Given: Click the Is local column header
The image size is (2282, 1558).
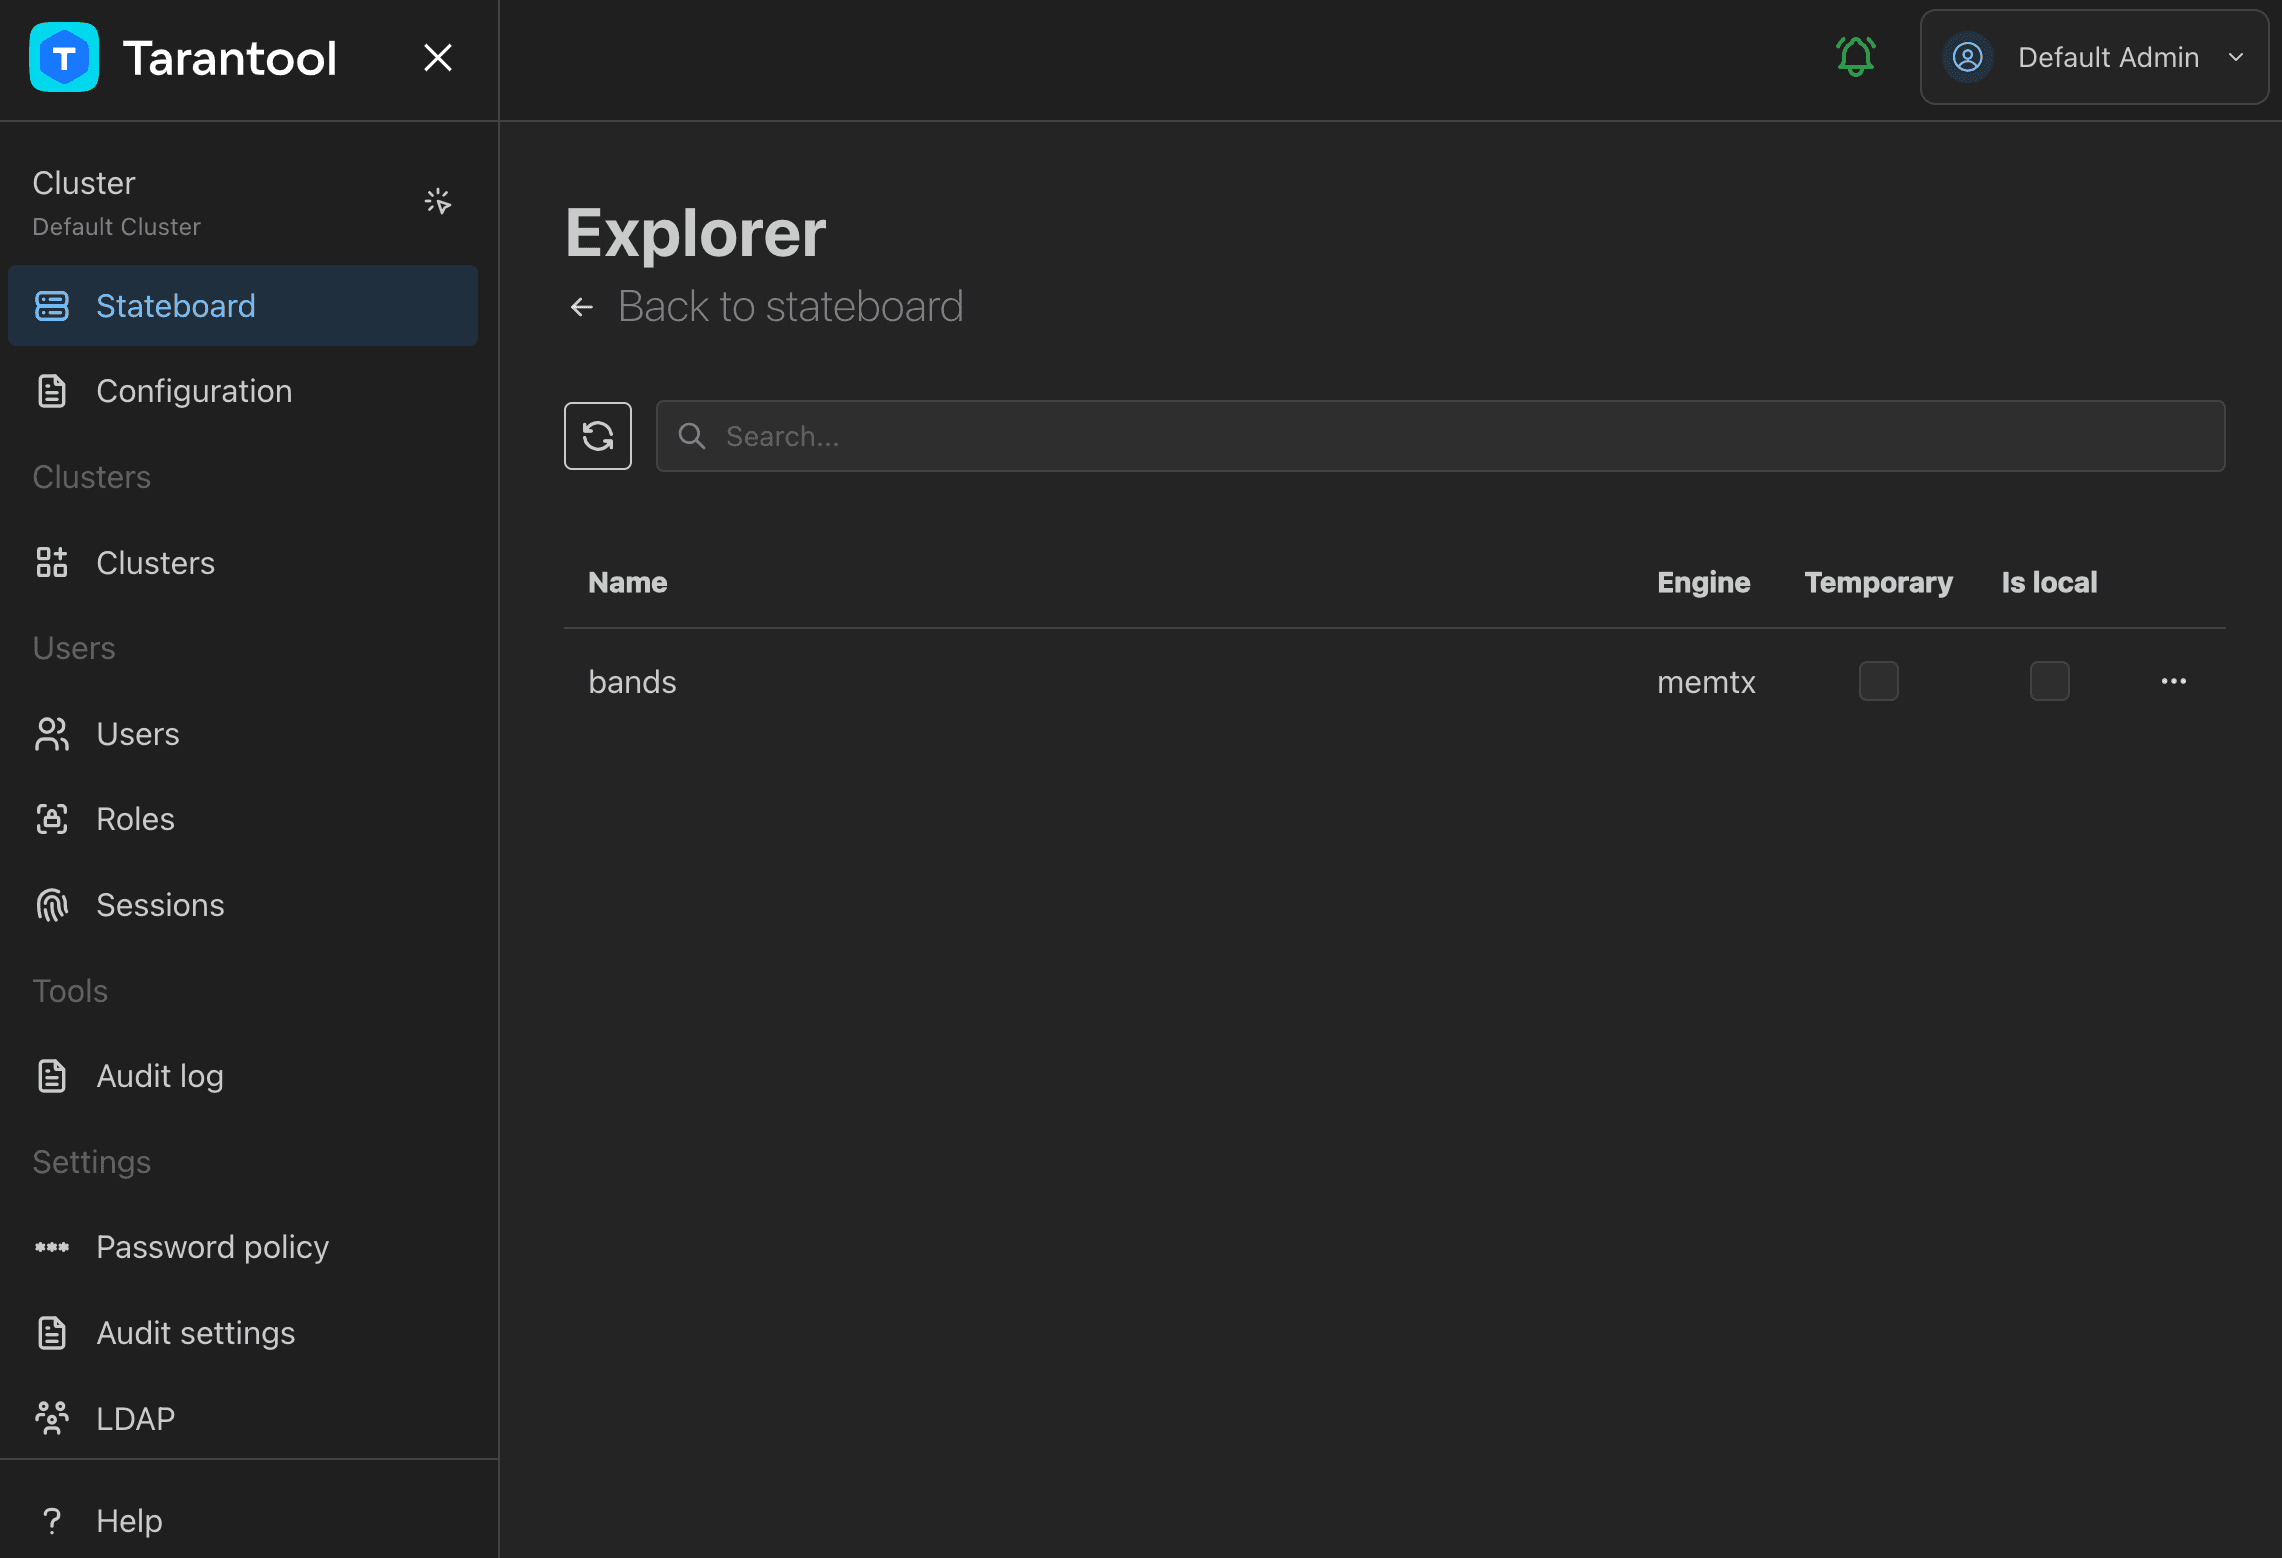Looking at the screenshot, I should [2049, 582].
